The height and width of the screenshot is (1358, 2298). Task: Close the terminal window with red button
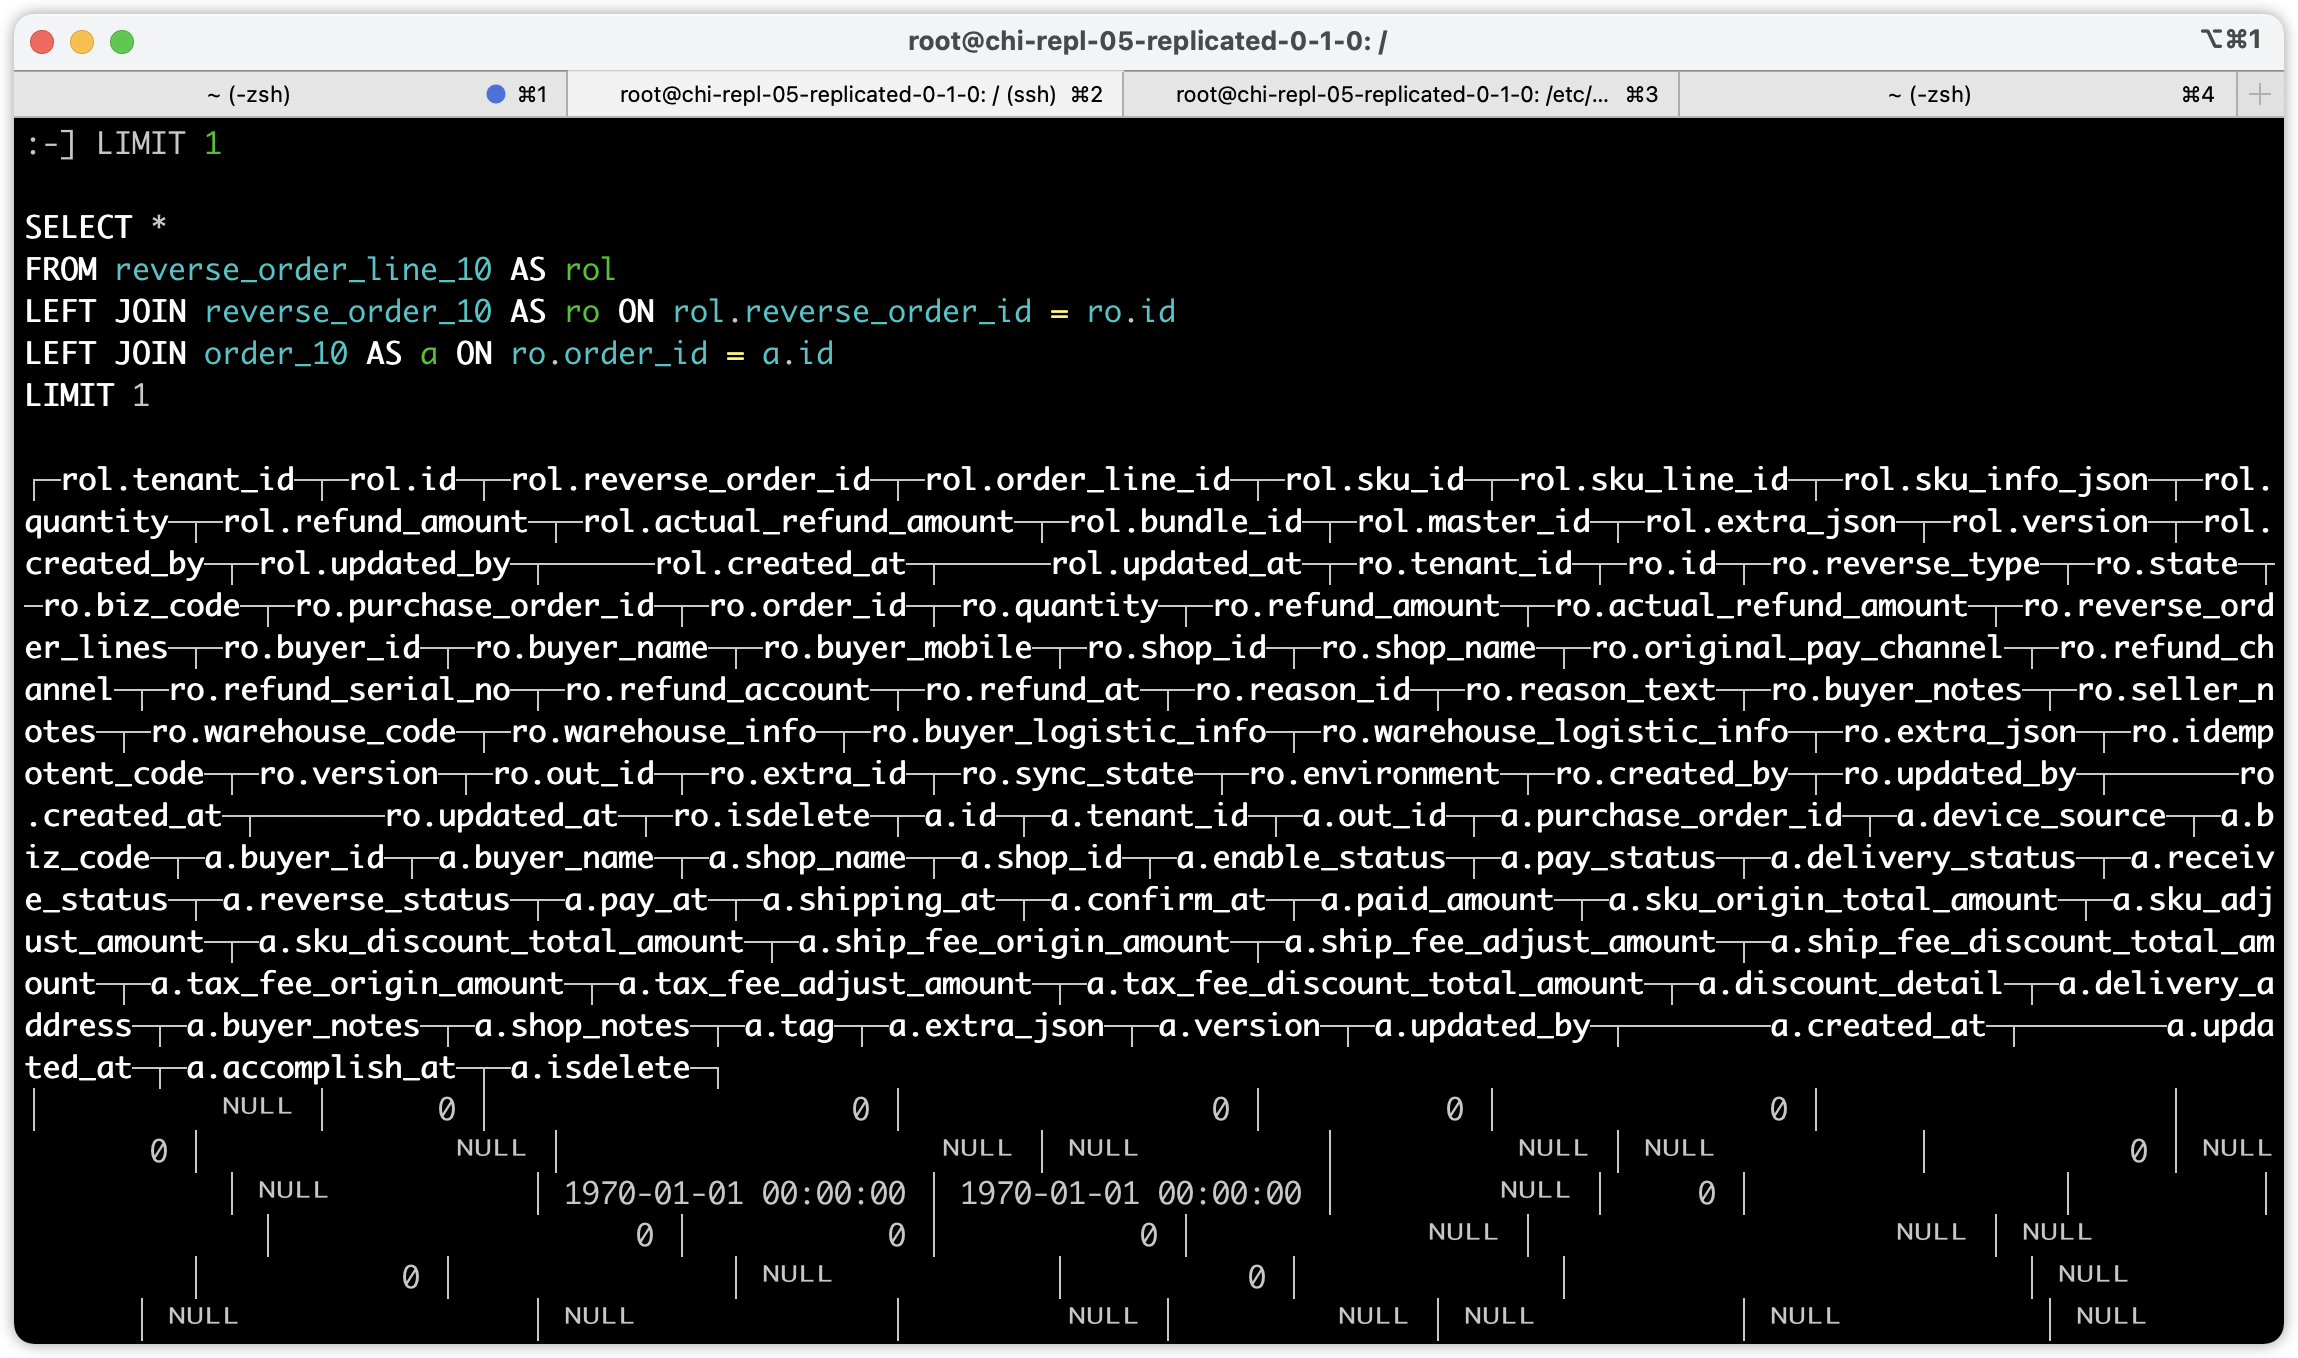tap(42, 41)
